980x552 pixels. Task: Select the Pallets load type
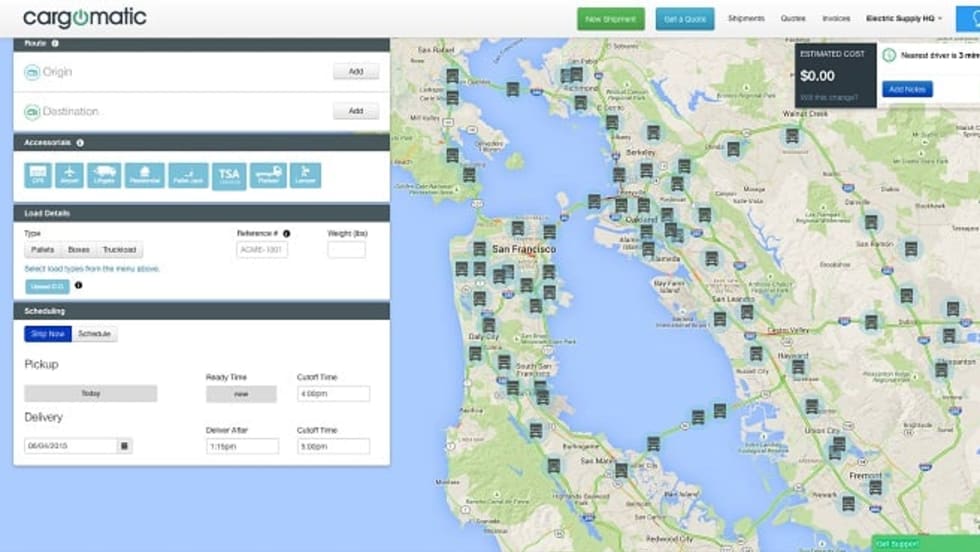click(43, 250)
